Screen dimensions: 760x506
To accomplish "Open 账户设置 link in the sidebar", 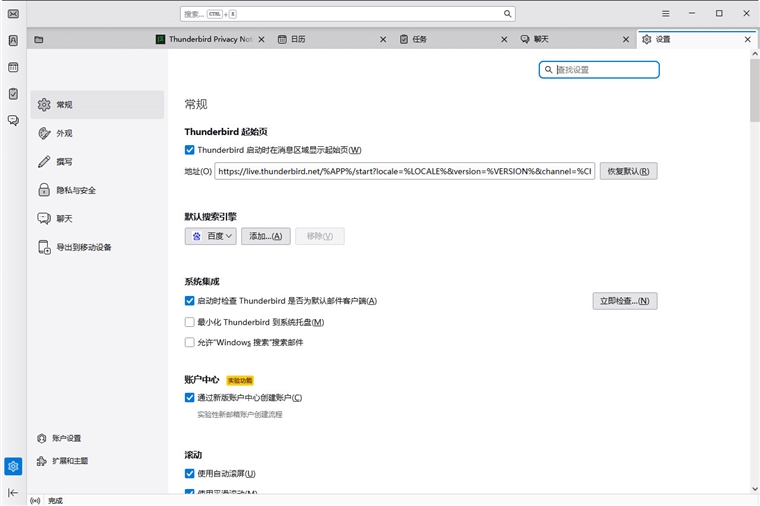I will click(59, 438).
